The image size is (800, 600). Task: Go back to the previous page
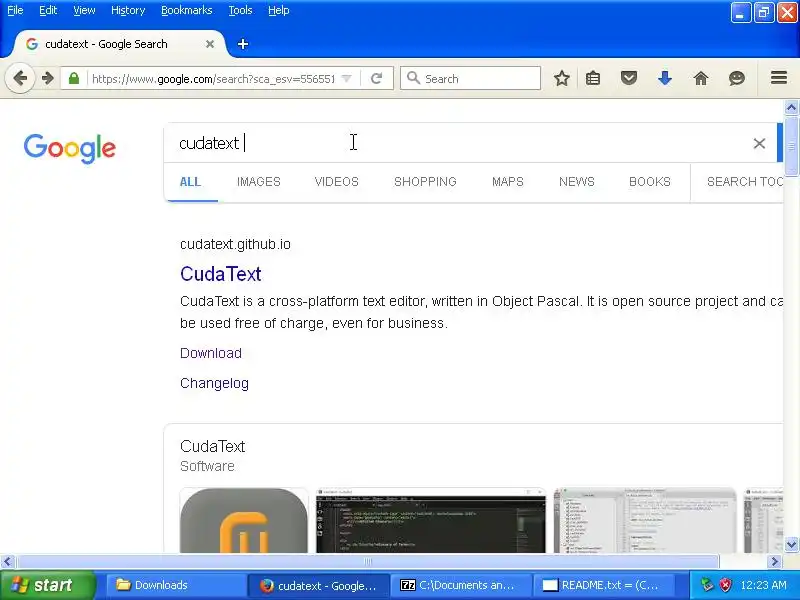coord(20,79)
